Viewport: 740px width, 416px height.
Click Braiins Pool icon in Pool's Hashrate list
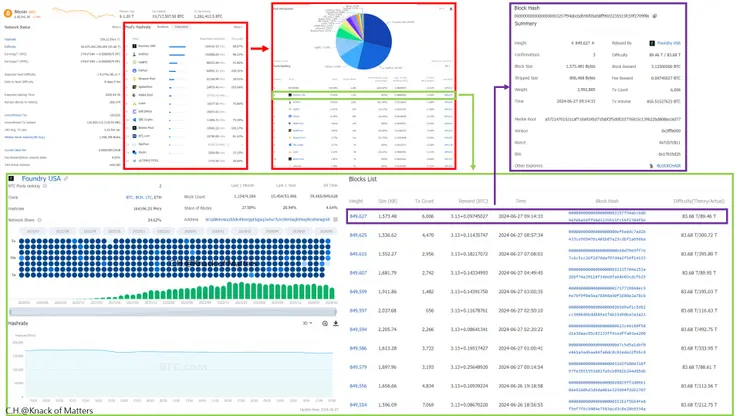135,128
